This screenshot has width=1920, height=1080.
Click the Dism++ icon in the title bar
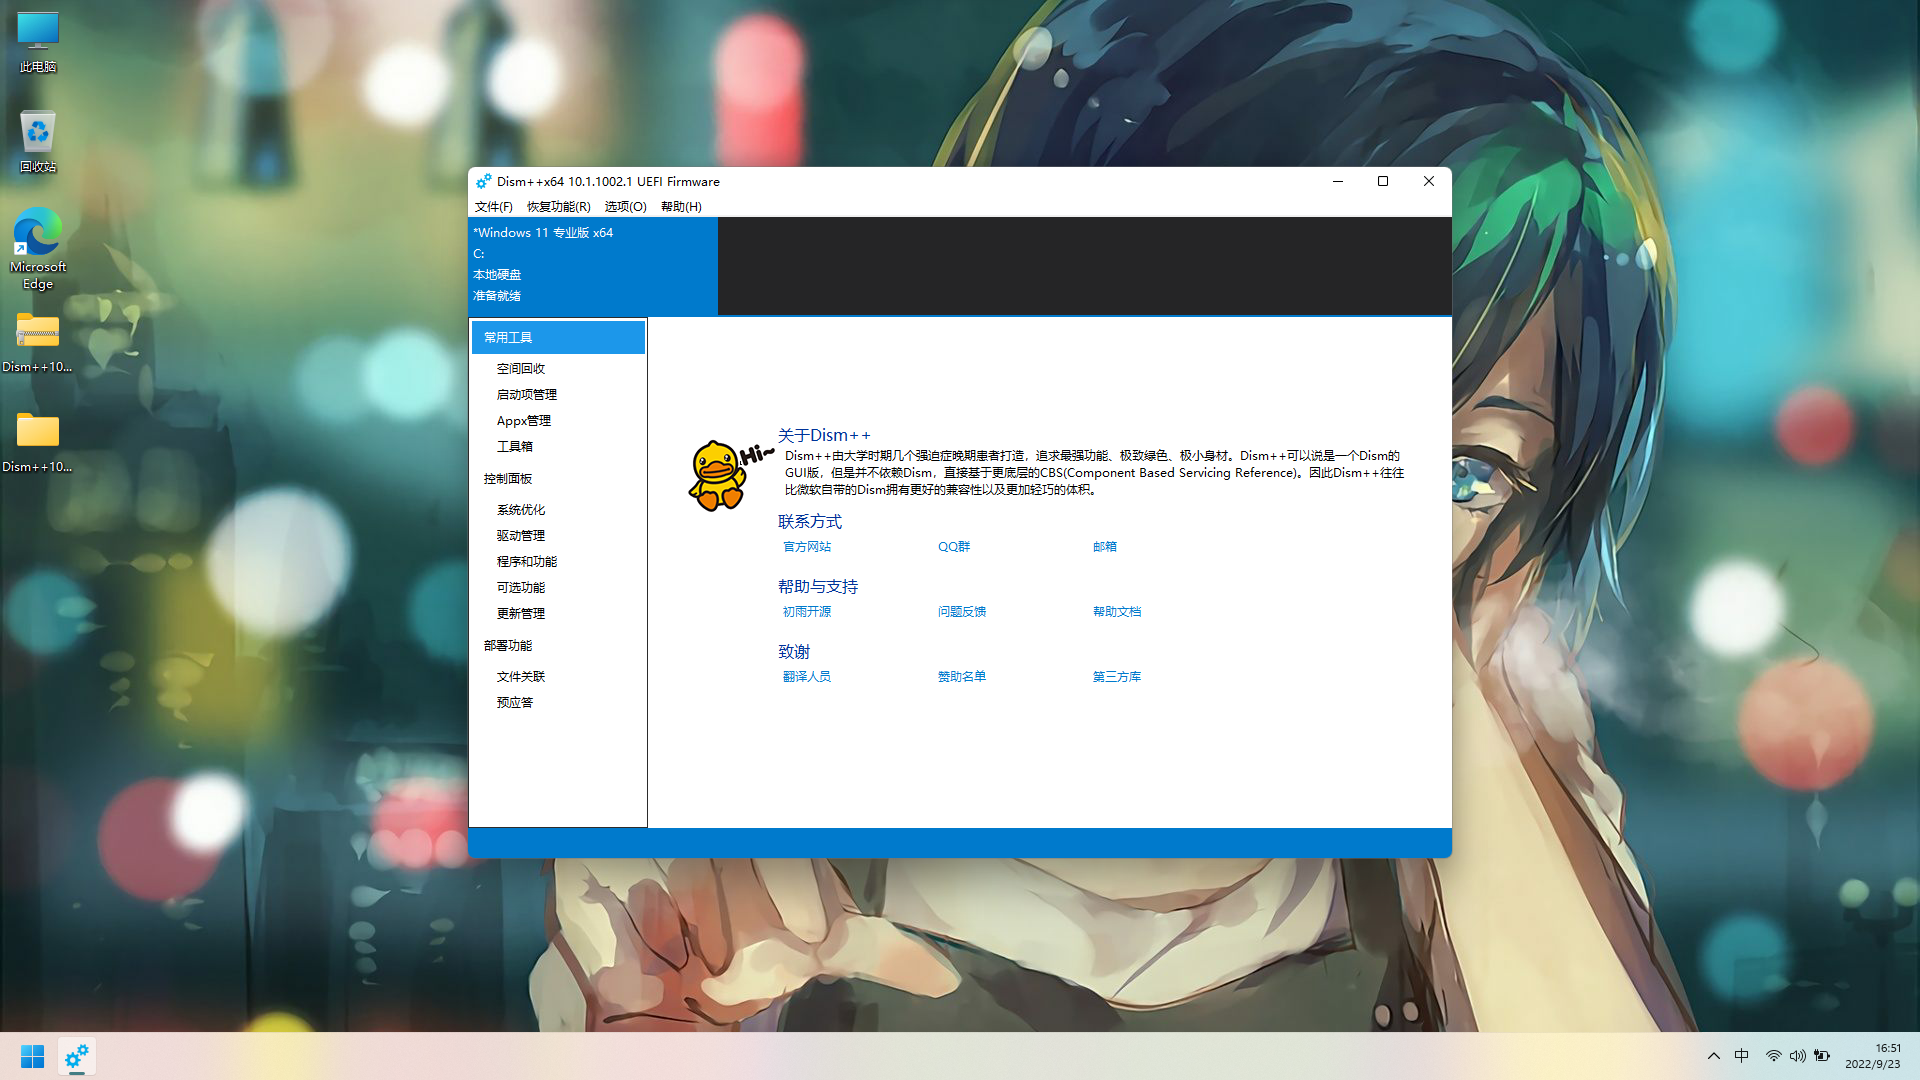click(x=483, y=181)
